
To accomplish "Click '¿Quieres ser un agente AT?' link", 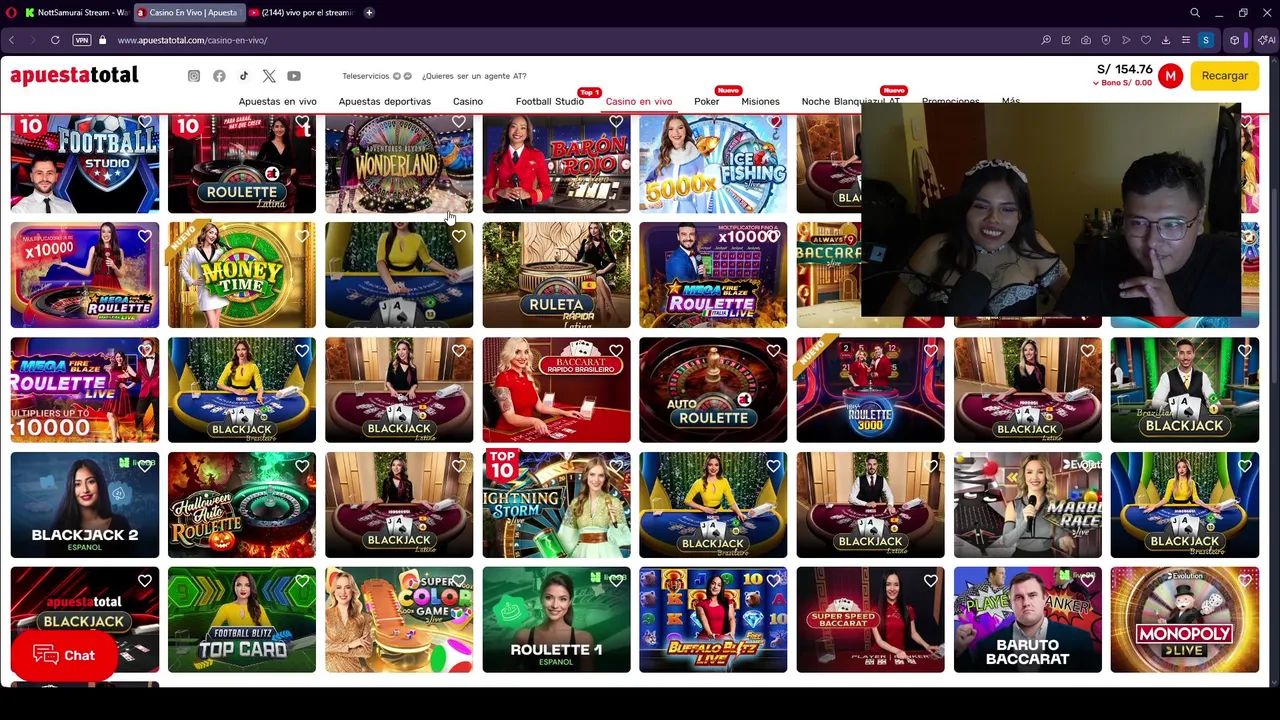I will [x=474, y=76].
